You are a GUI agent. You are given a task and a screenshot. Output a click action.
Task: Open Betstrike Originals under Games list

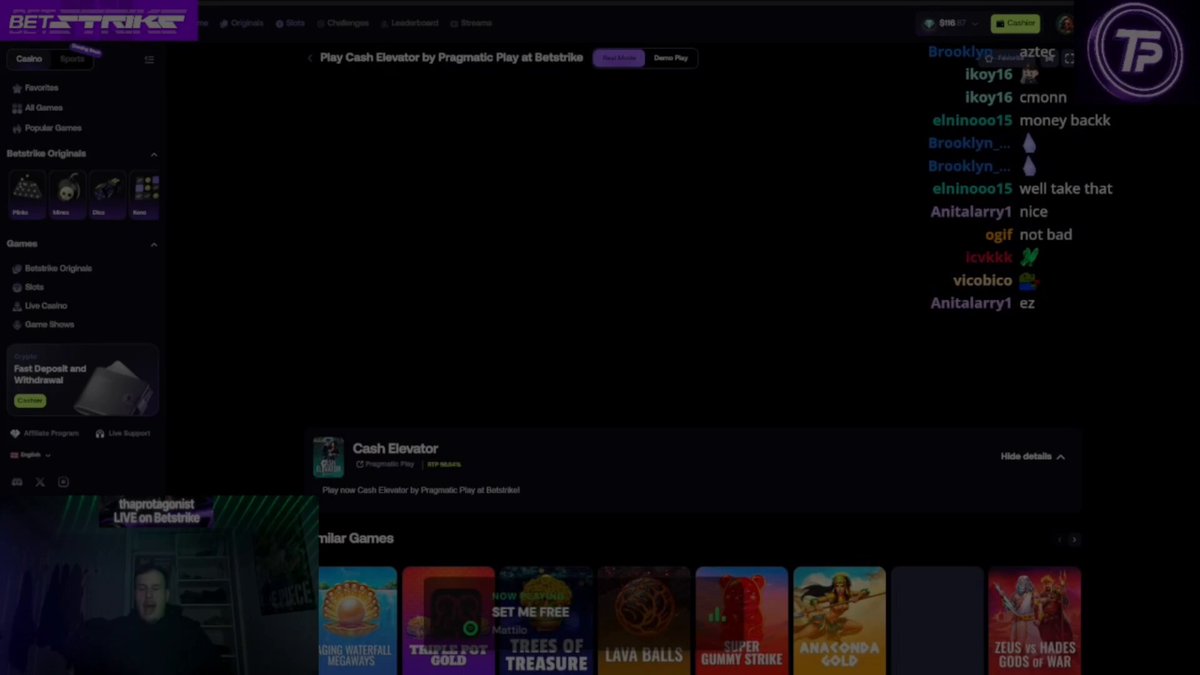[52, 269]
